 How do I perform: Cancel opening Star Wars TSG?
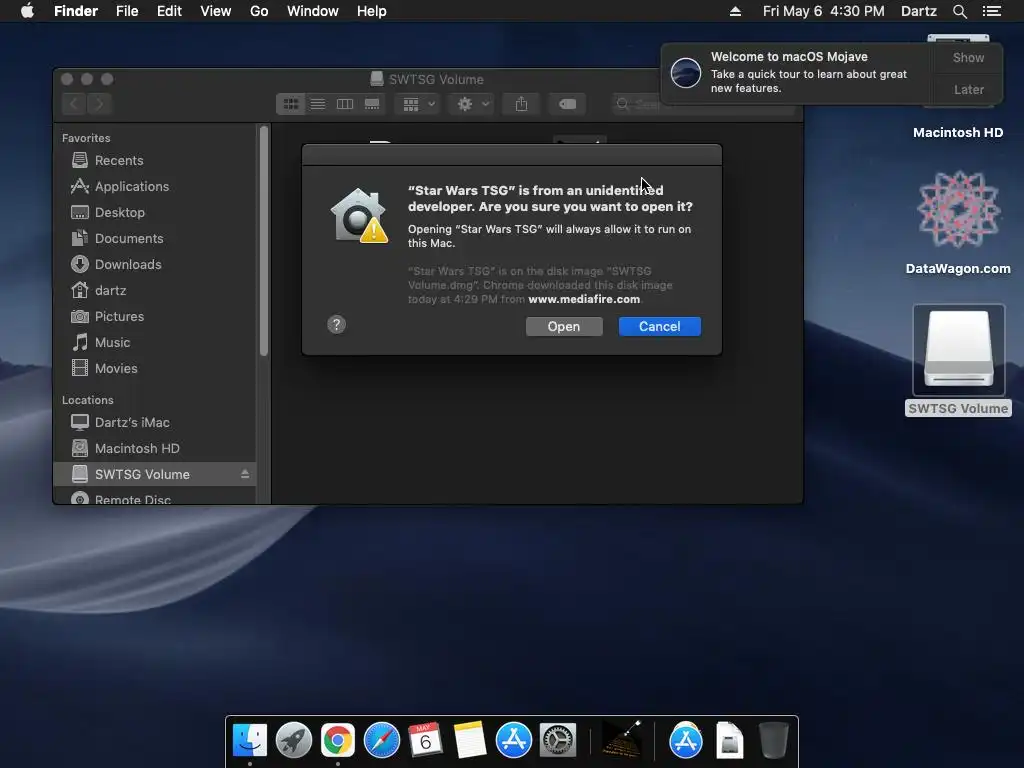tap(660, 327)
